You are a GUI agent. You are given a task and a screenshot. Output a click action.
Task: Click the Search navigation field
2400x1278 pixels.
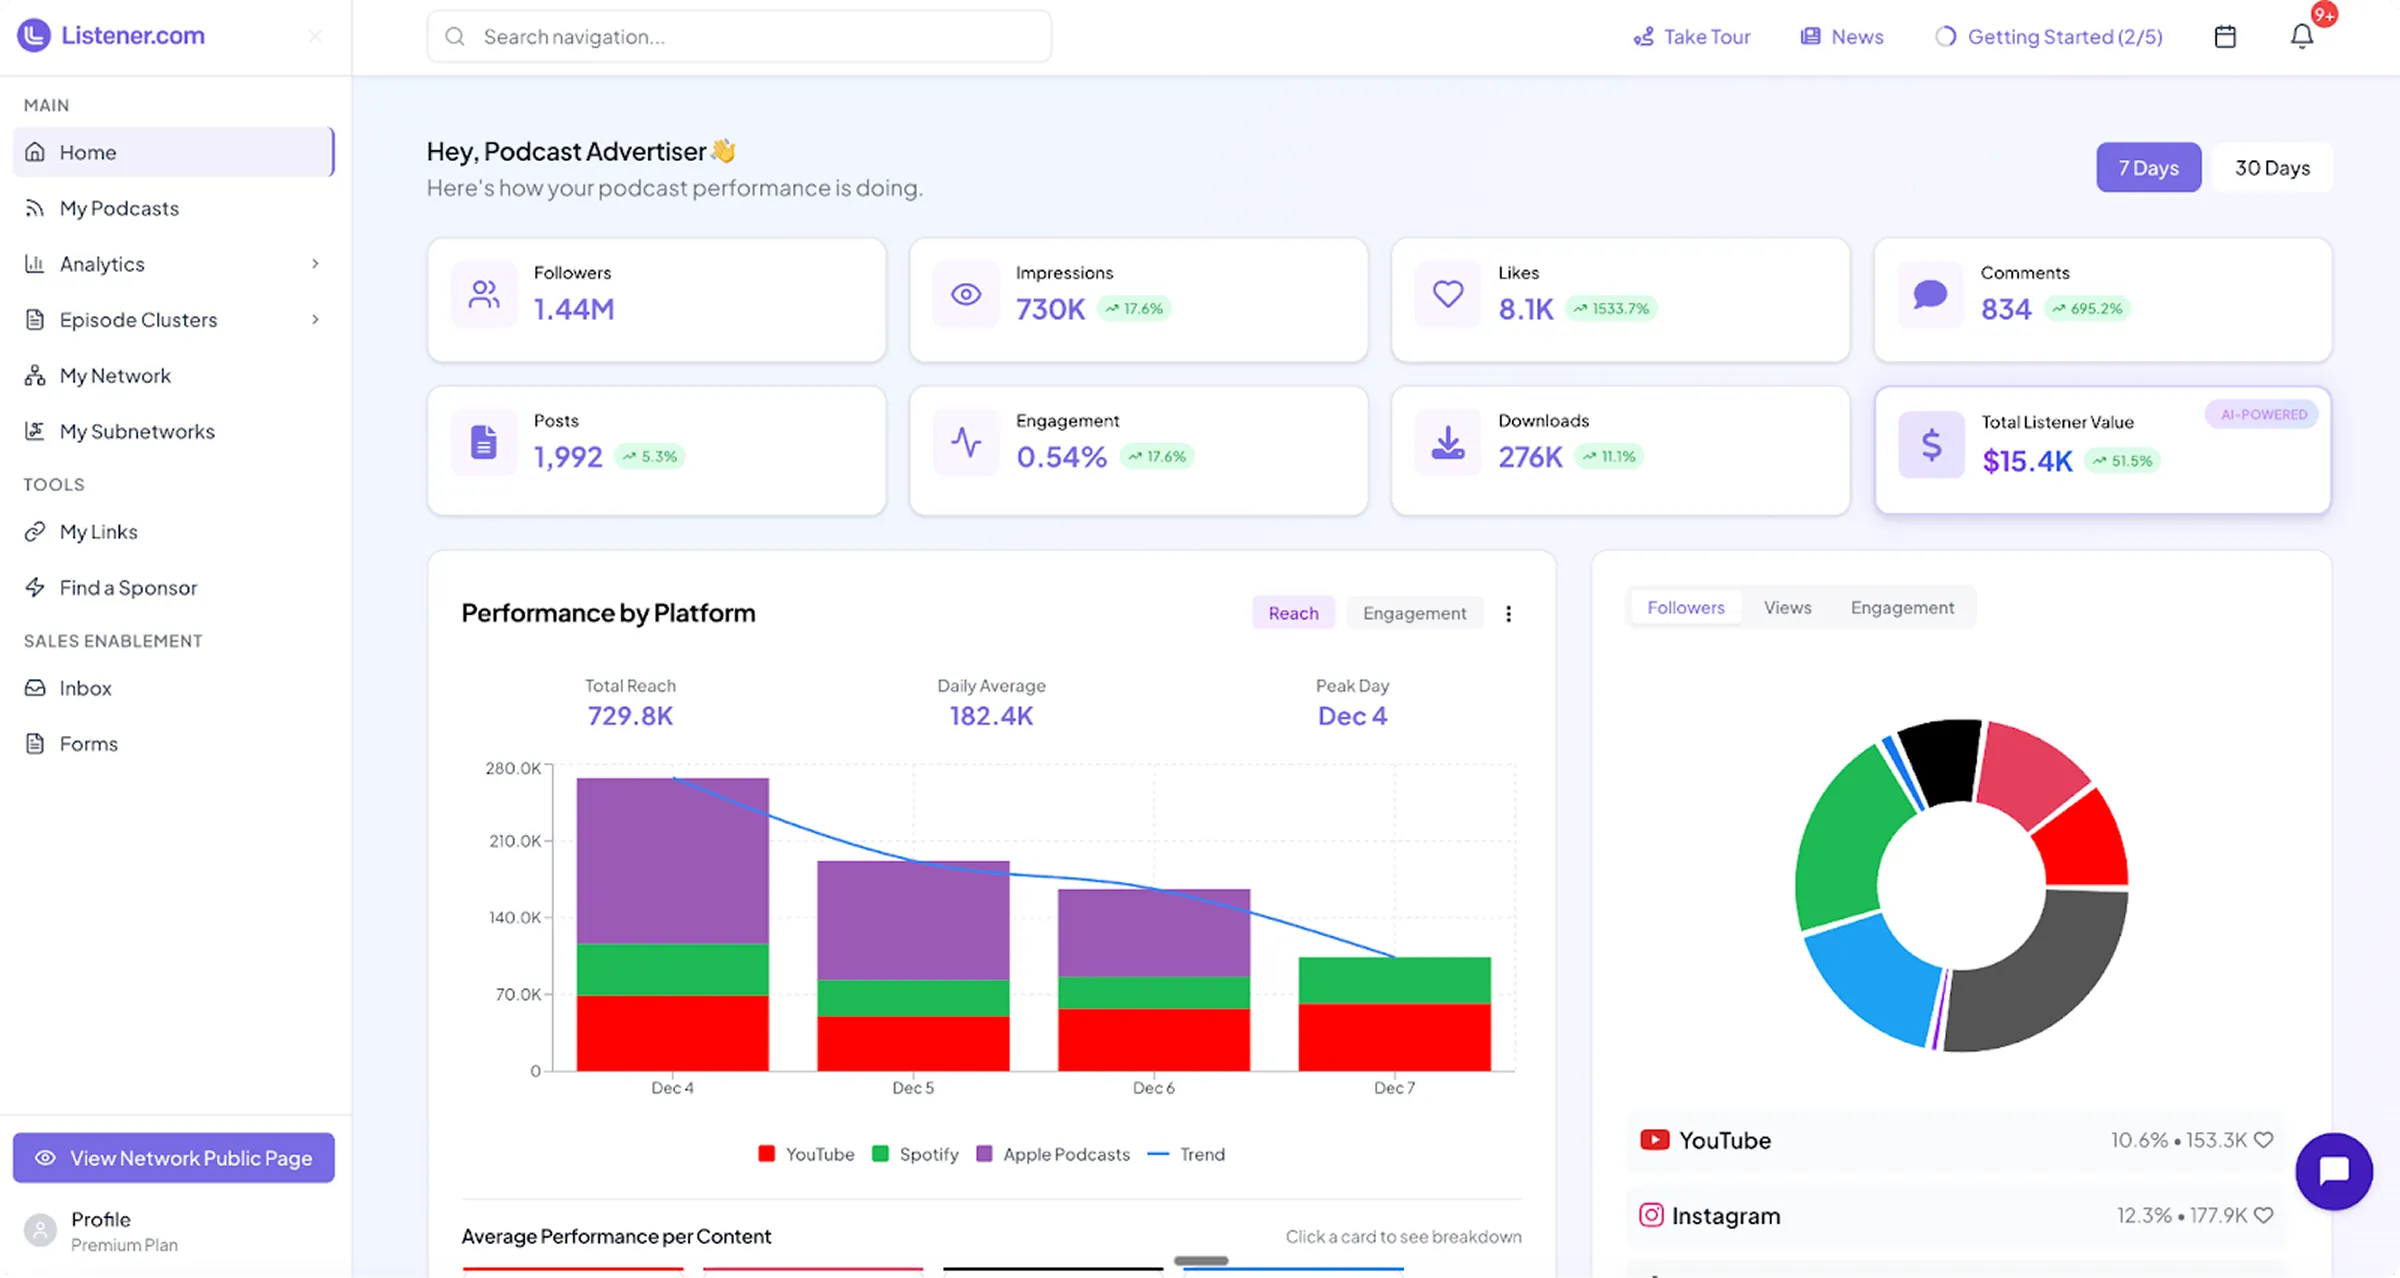pyautogui.click(x=739, y=36)
